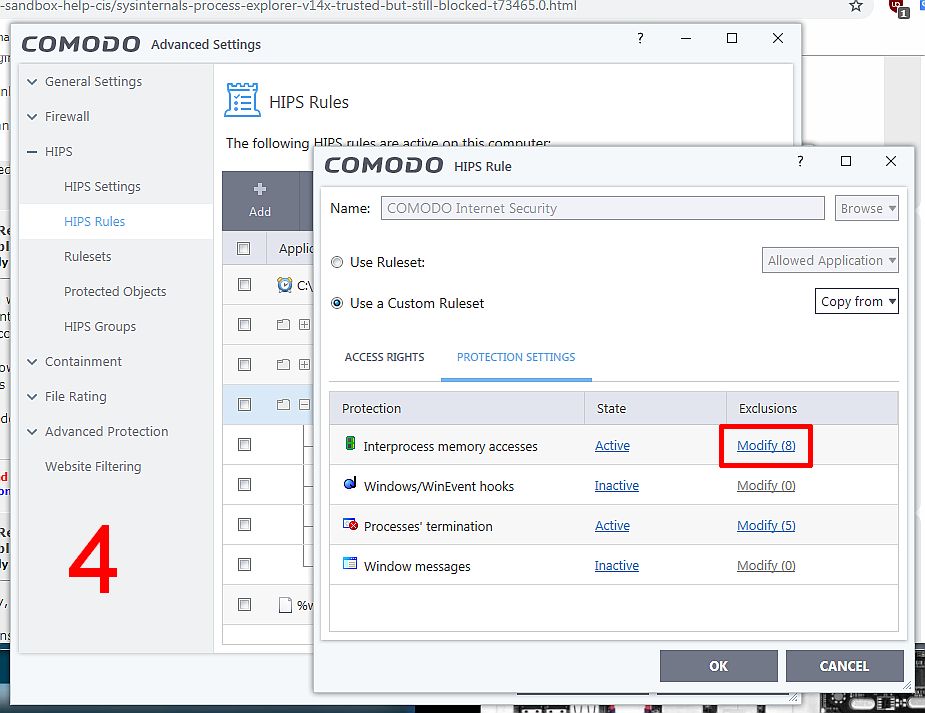Viewport: 925px width, 713px height.
Task: Open Protected Objects in sidebar
Action: coord(115,291)
